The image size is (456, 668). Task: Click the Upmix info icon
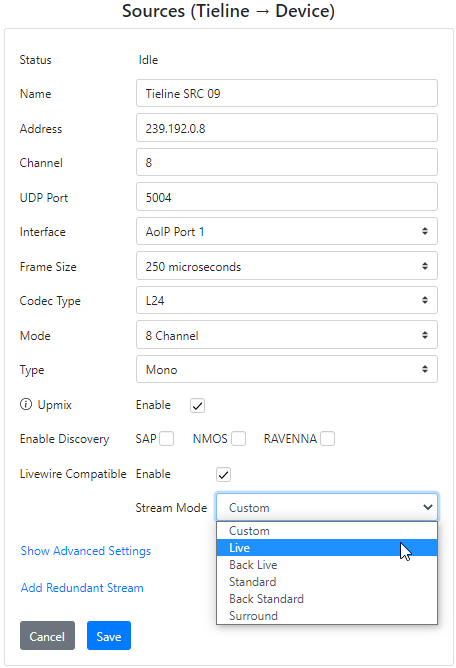(26, 404)
